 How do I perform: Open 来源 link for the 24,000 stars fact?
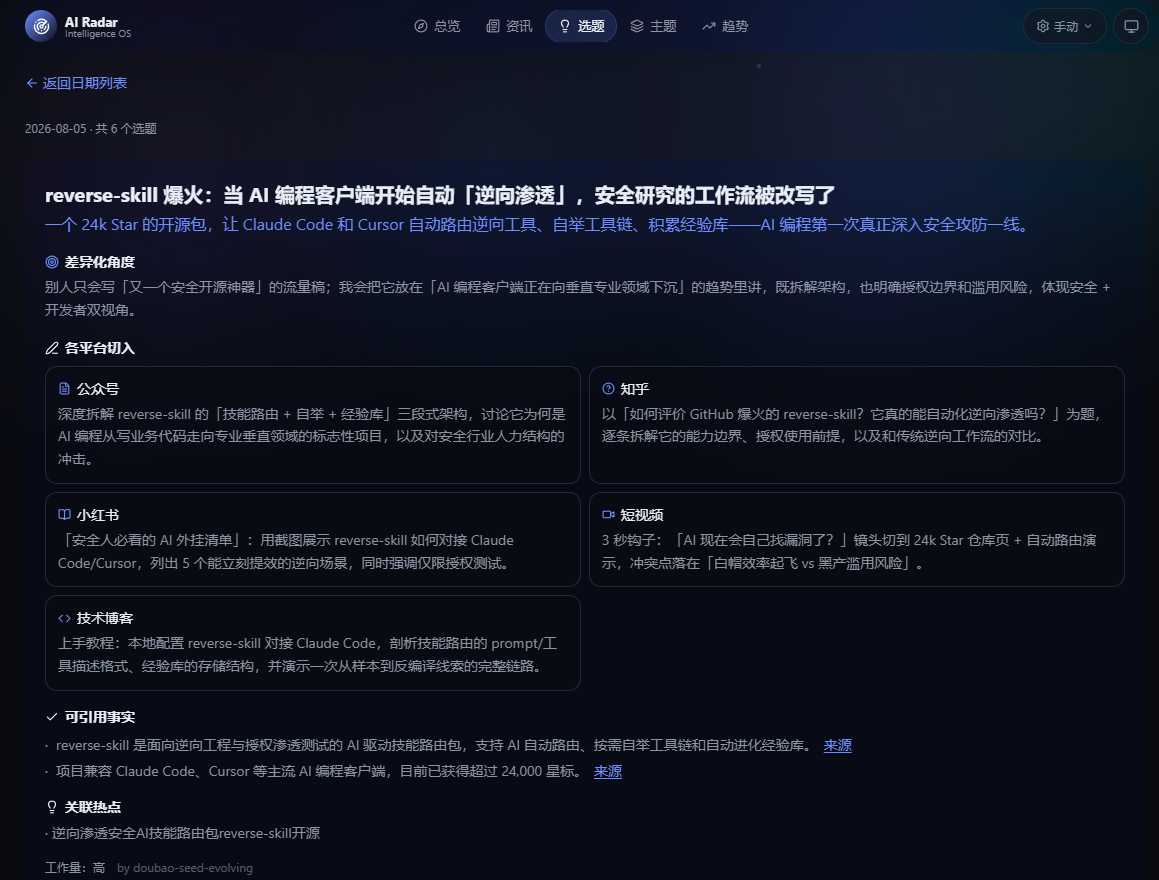[608, 771]
